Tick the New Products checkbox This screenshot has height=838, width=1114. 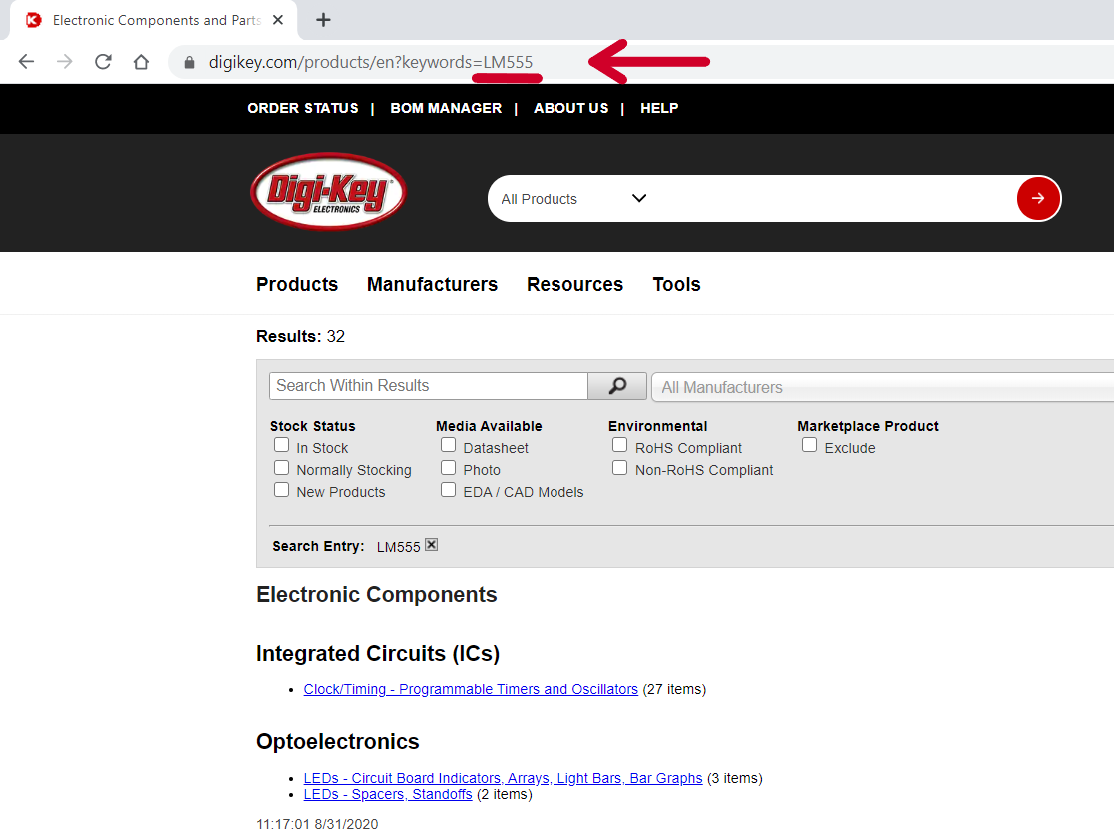[281, 490]
